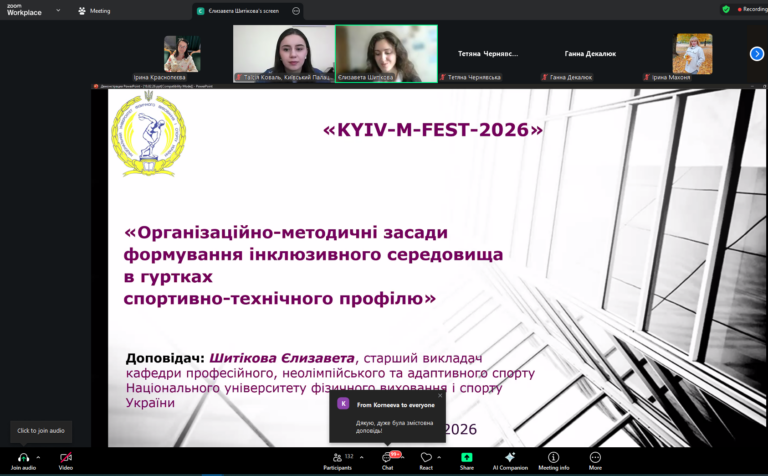The image size is (768, 476).
Task: Show next participants with blue arrow button
Action: (757, 53)
